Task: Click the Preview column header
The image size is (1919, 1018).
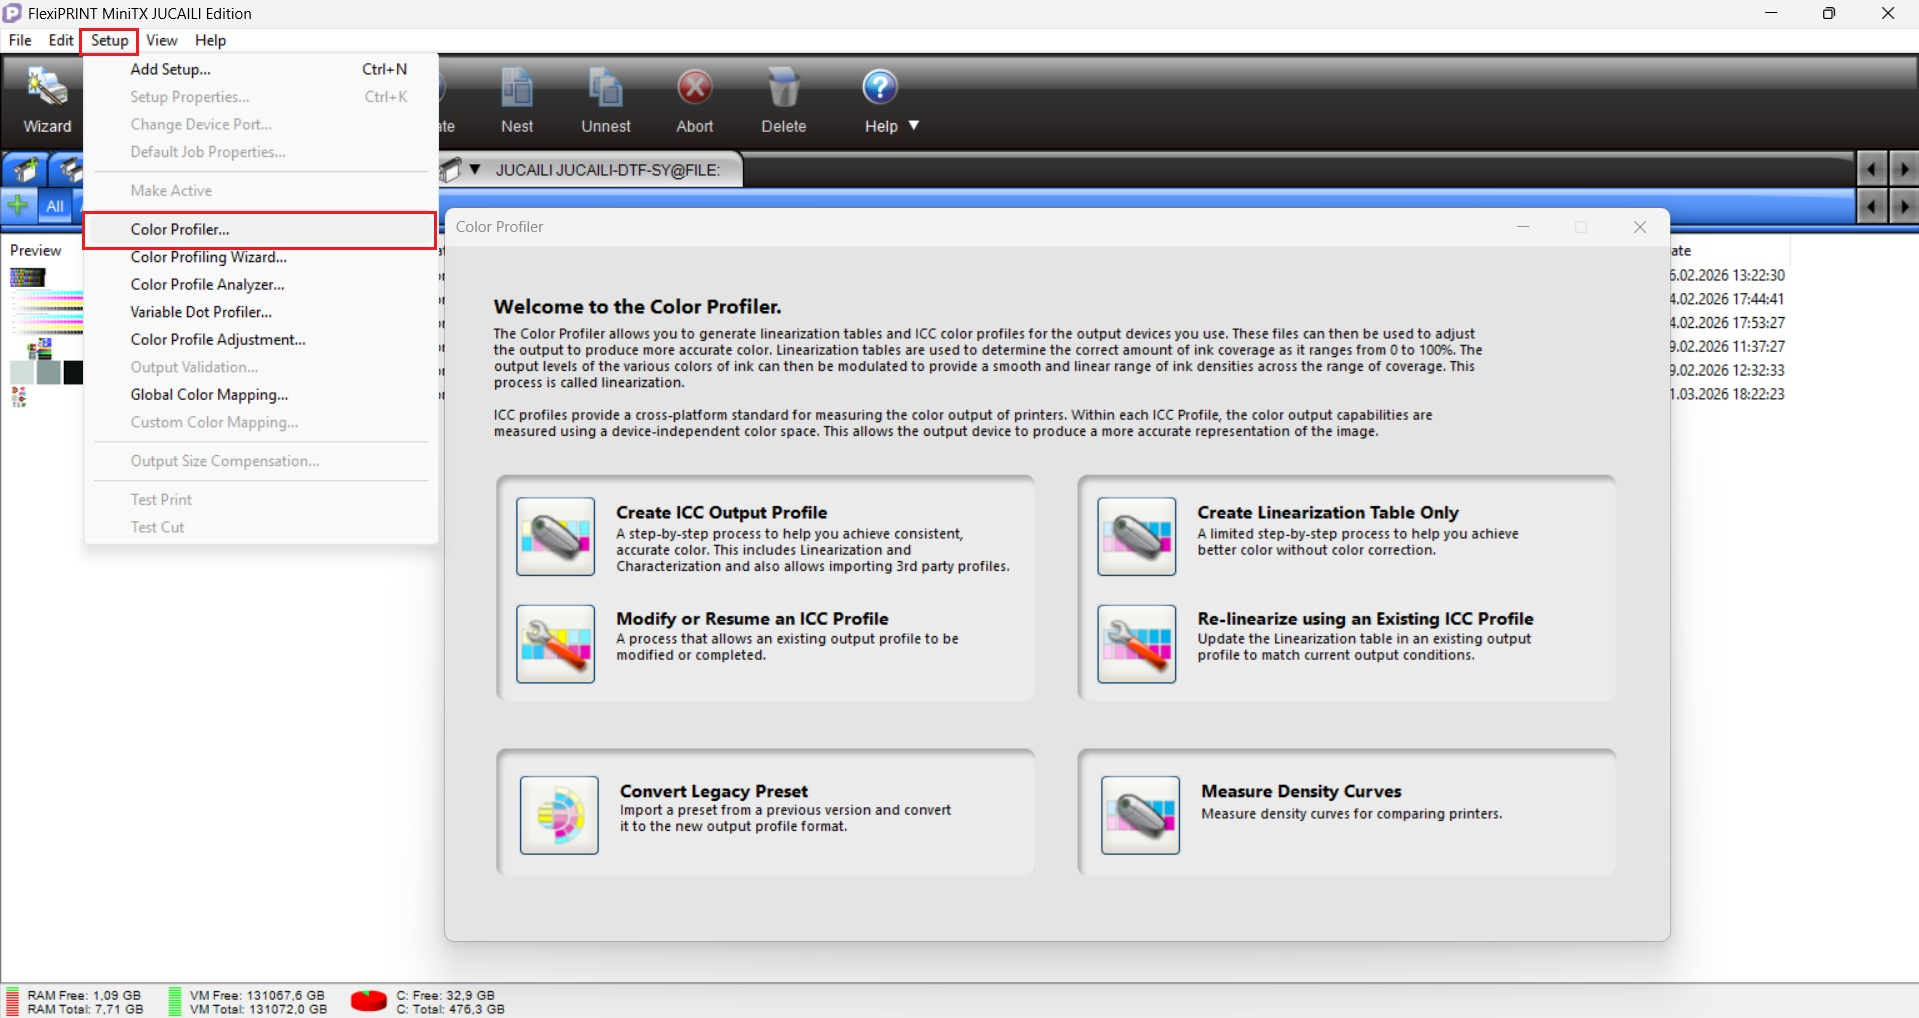Action: click(x=36, y=250)
